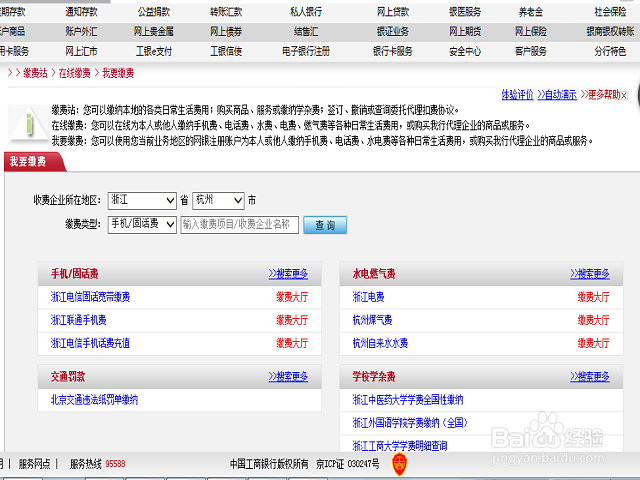Screen dimensions: 640x480
Task: Open 杭州煤气费 link
Action: (372, 320)
